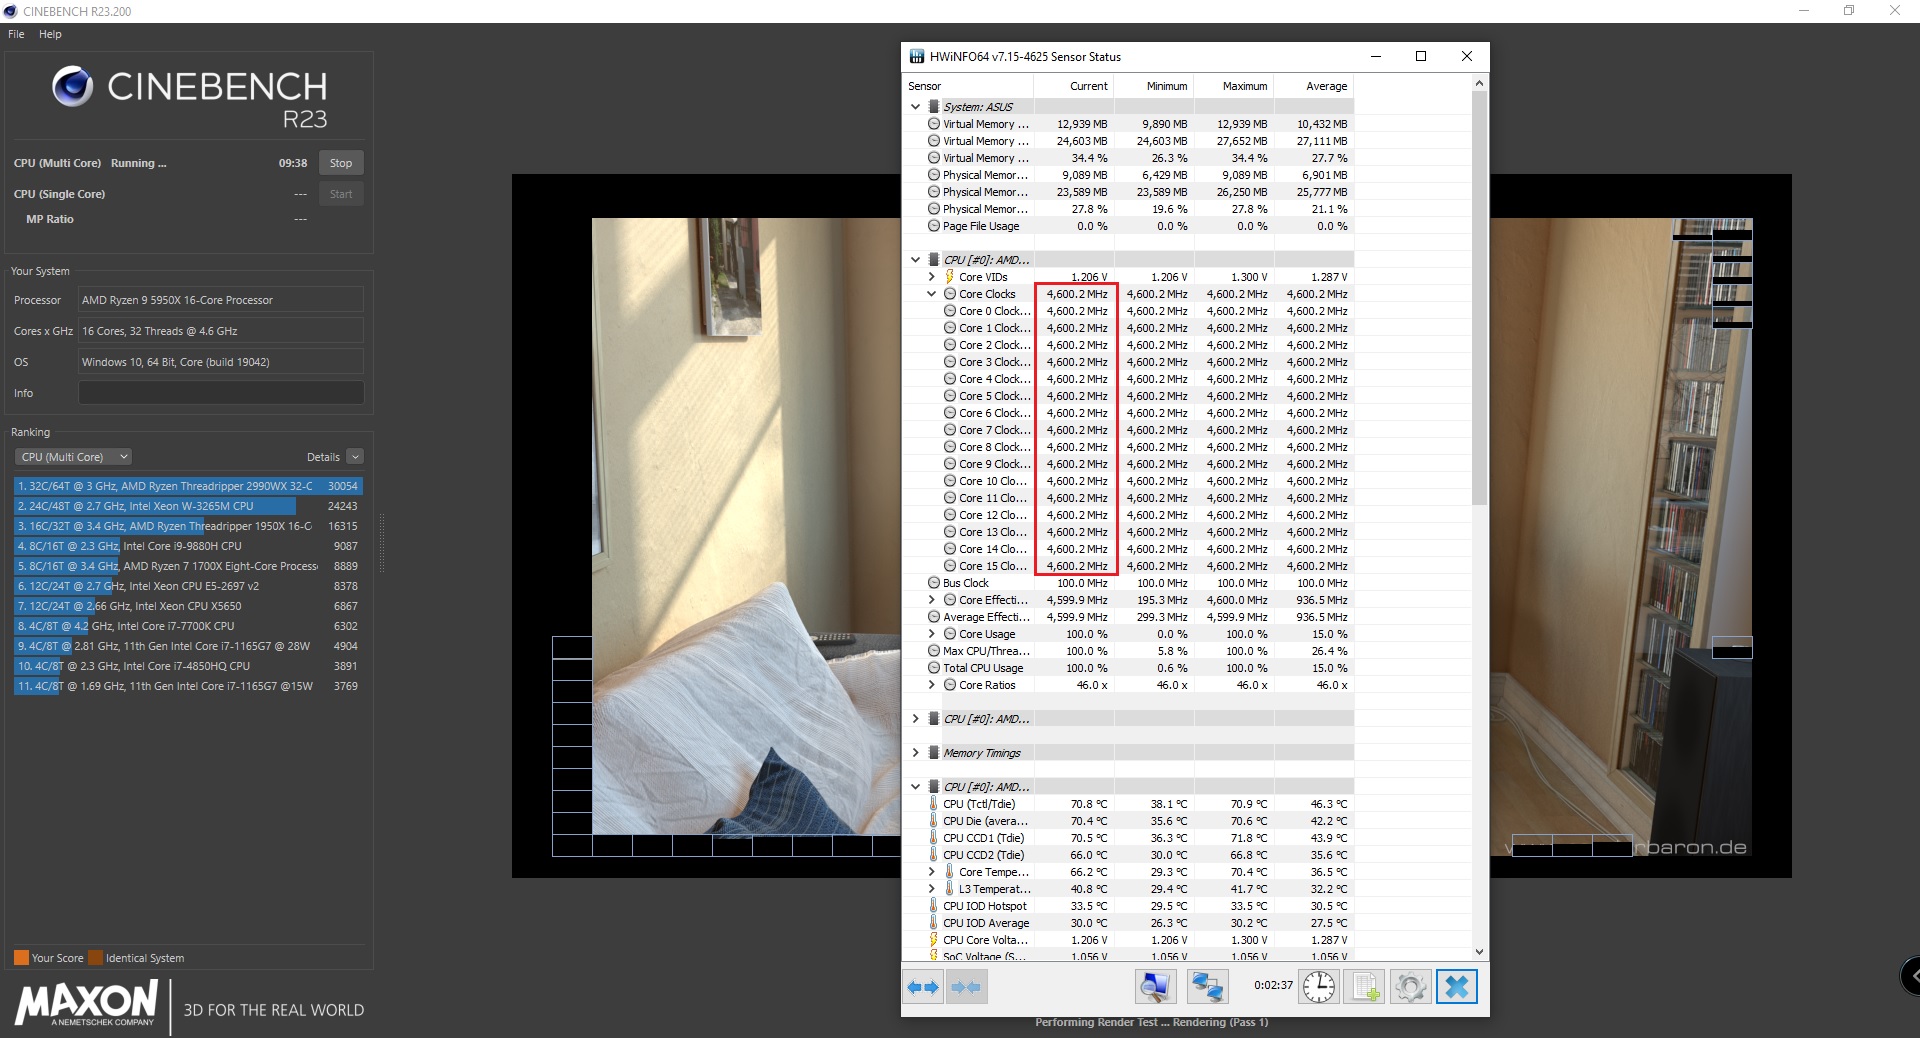Reset the elapsed time clock icon
The image size is (1920, 1038).
coord(1319,987)
